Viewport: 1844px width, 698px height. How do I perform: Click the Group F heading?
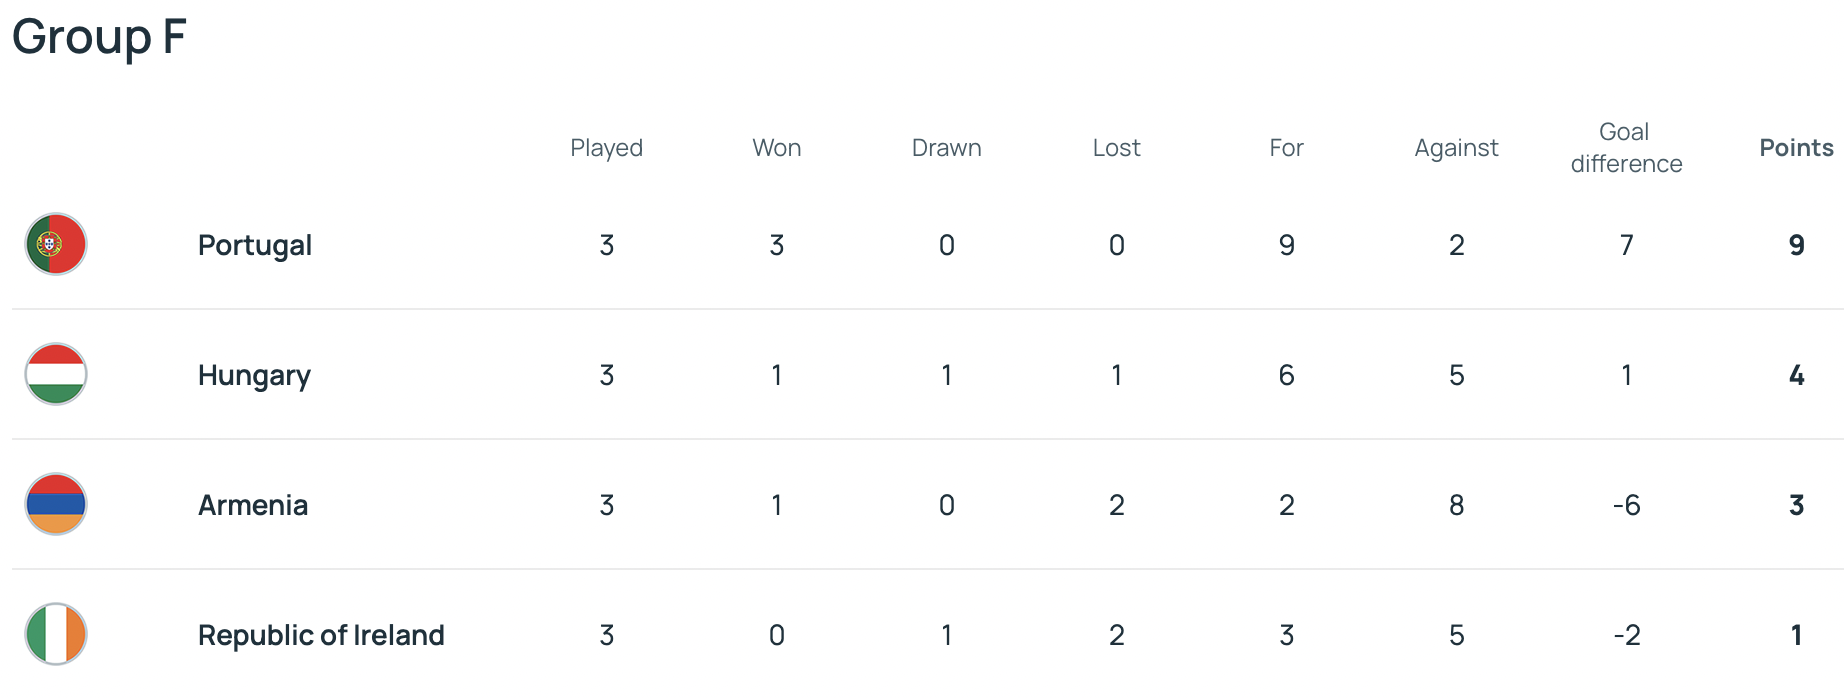click(99, 37)
